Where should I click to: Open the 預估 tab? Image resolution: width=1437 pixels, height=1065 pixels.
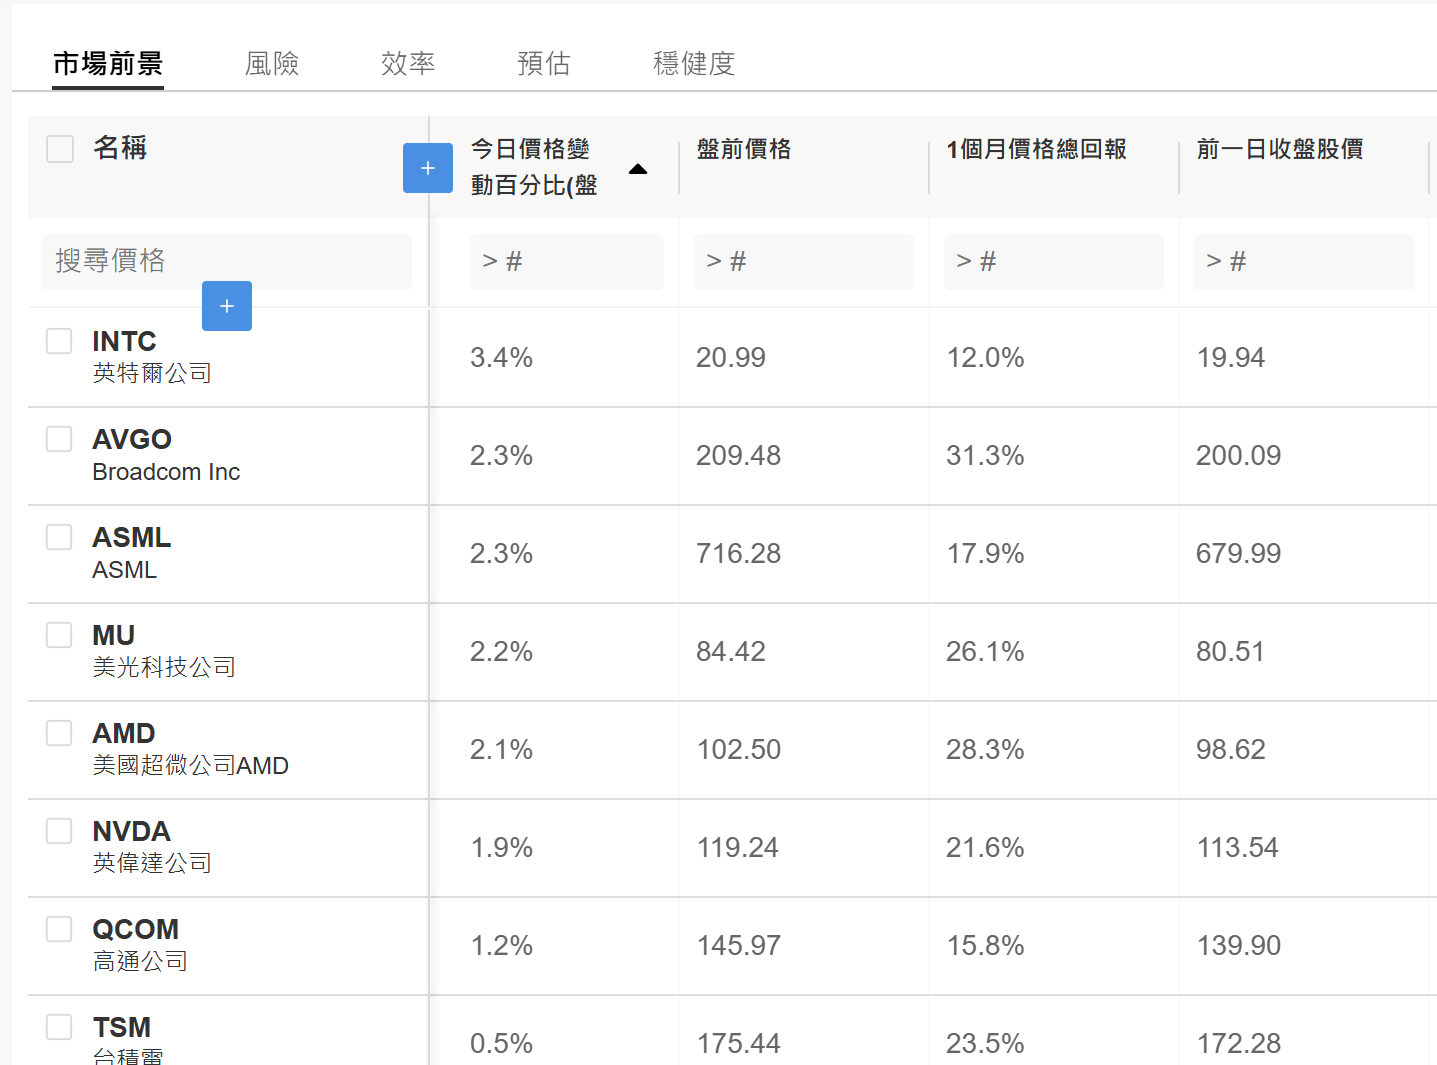click(544, 64)
